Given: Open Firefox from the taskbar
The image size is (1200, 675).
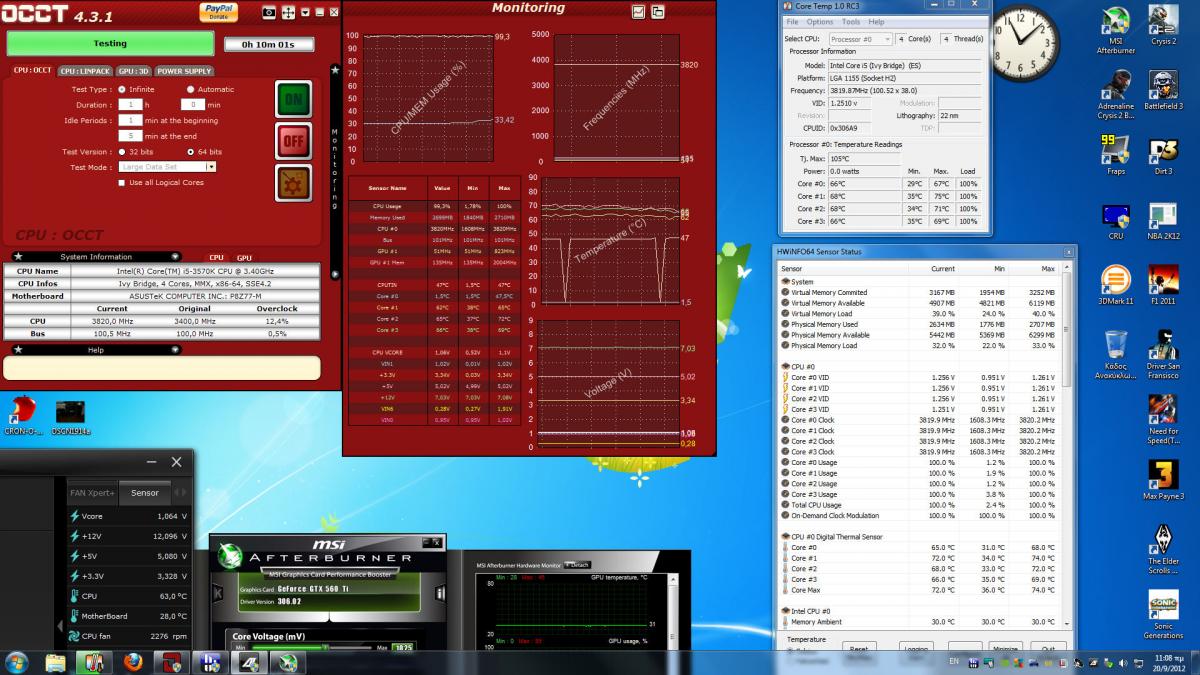Looking at the screenshot, I should click(x=133, y=662).
